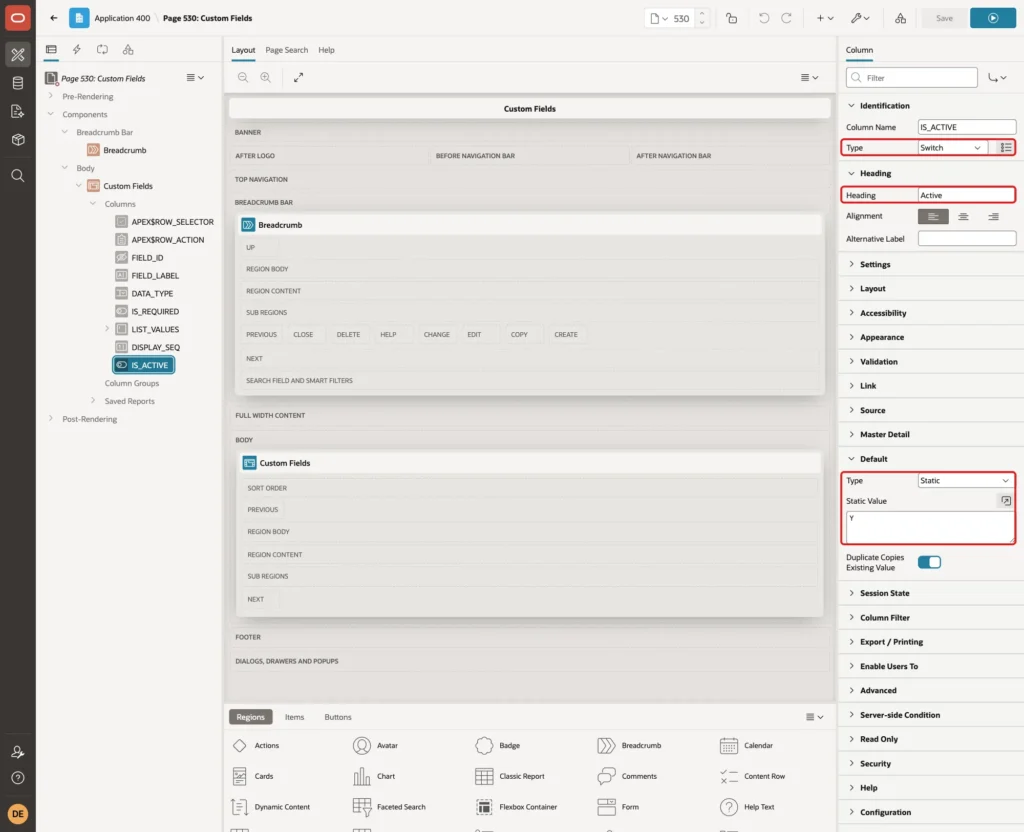
Task: Expand the LIST_VALUES tree node
Action: click(x=107, y=328)
